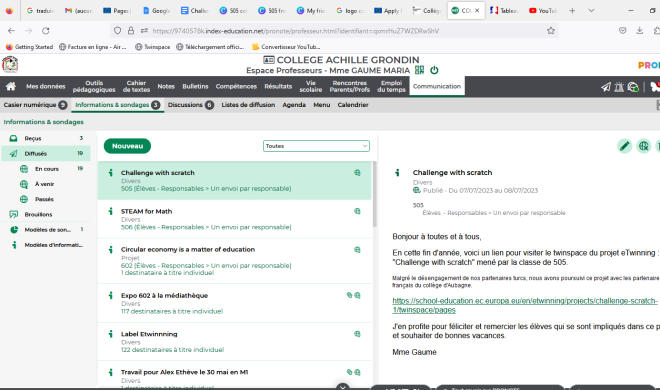Open the STEAM for Math message
660x390 pixels.
(x=234, y=219)
